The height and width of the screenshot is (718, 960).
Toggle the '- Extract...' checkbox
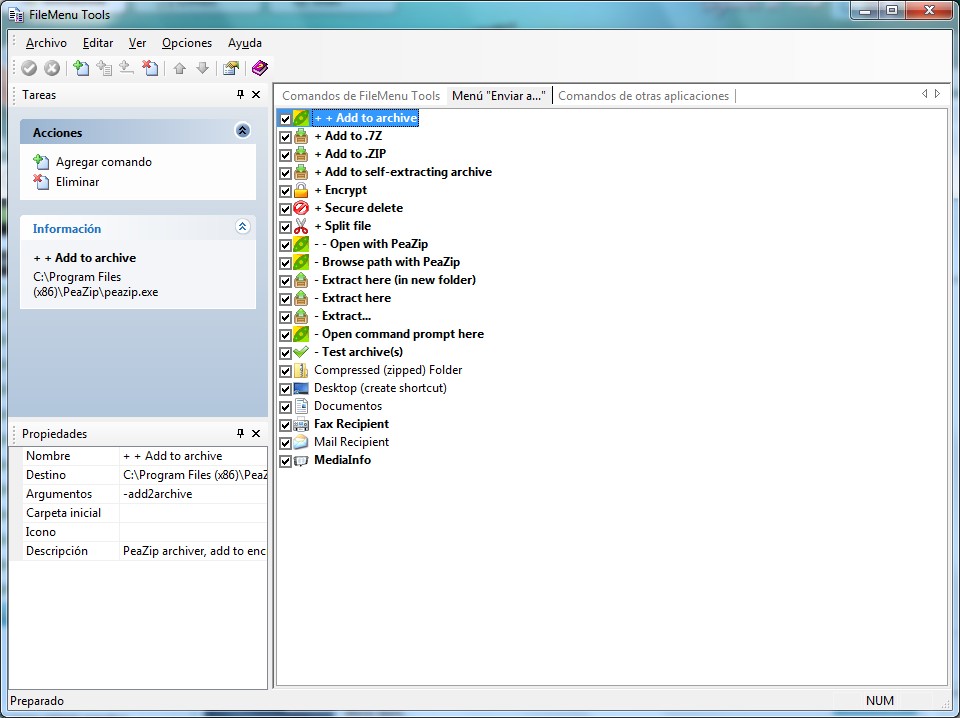[x=285, y=317]
